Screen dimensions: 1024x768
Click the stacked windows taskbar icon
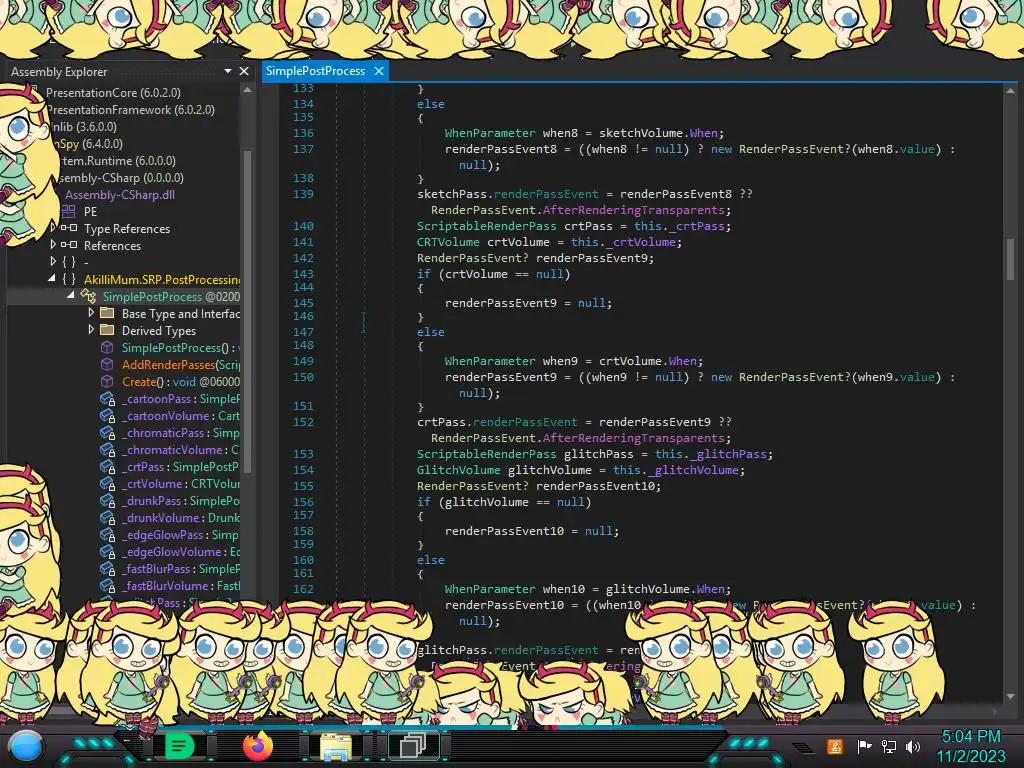413,745
